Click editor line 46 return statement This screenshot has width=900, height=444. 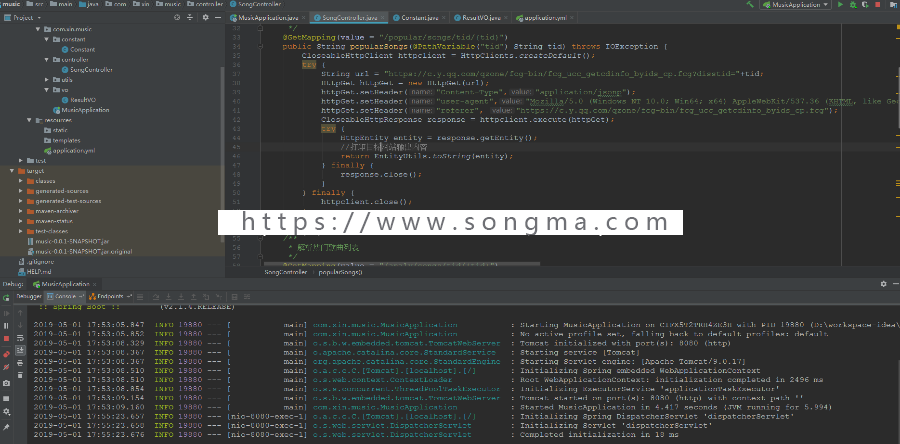point(426,156)
